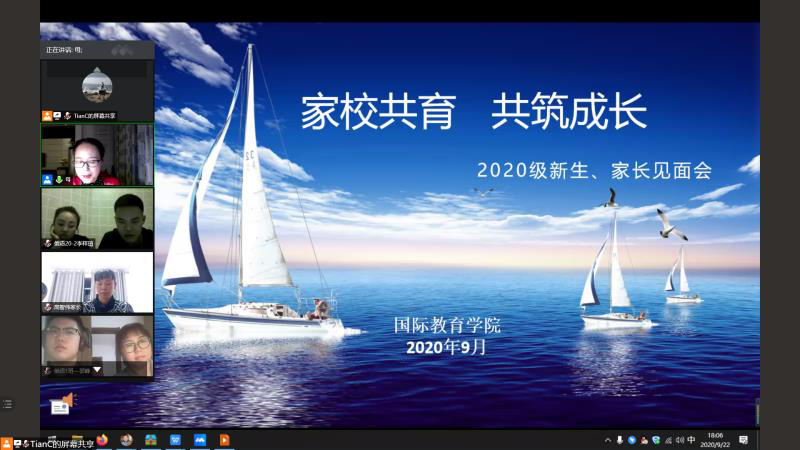
Task: Select the active speaker video tile with green border
Action: tap(97, 154)
